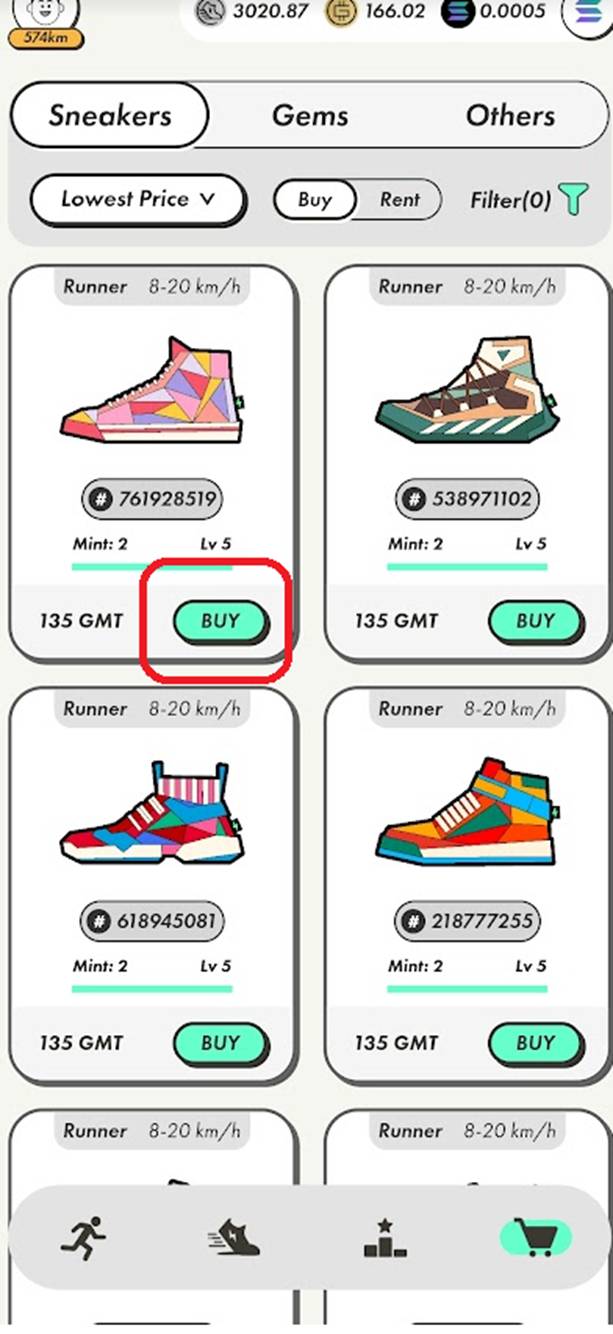Buy sneaker #218777255
Screen dimensions: 613x1334
(x=535, y=1043)
